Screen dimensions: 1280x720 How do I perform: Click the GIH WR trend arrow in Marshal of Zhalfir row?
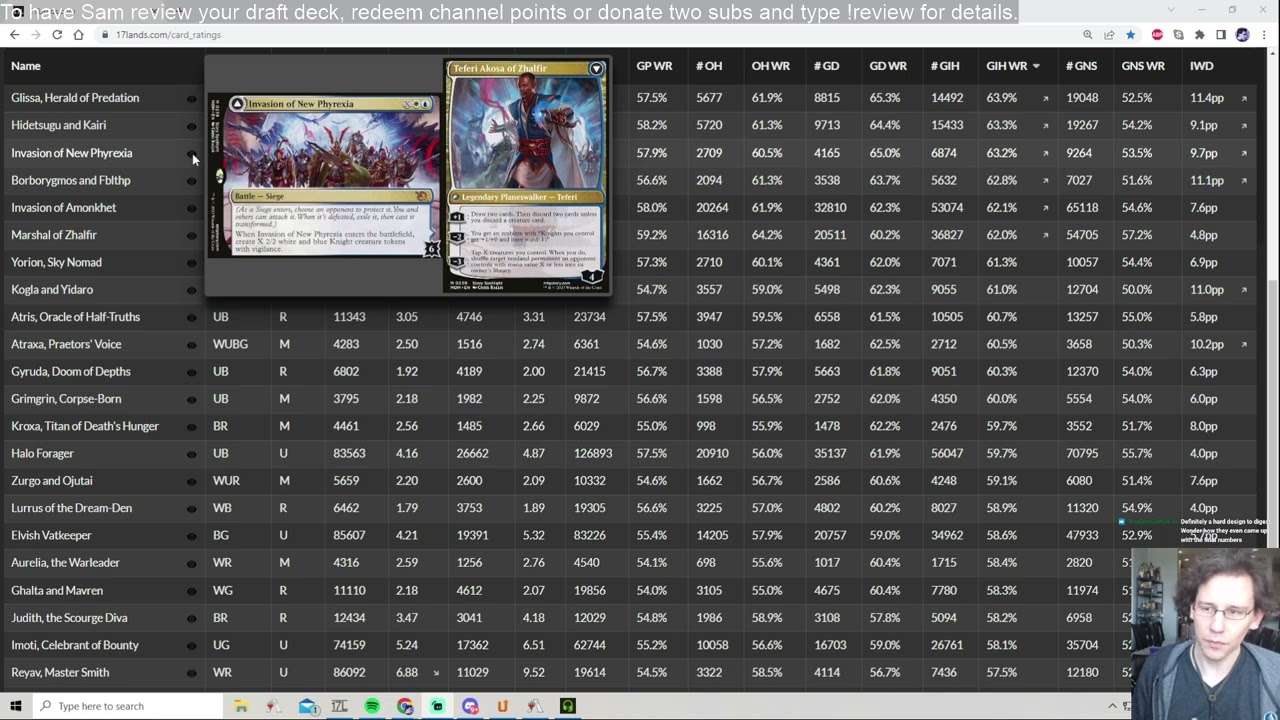[1045, 235]
